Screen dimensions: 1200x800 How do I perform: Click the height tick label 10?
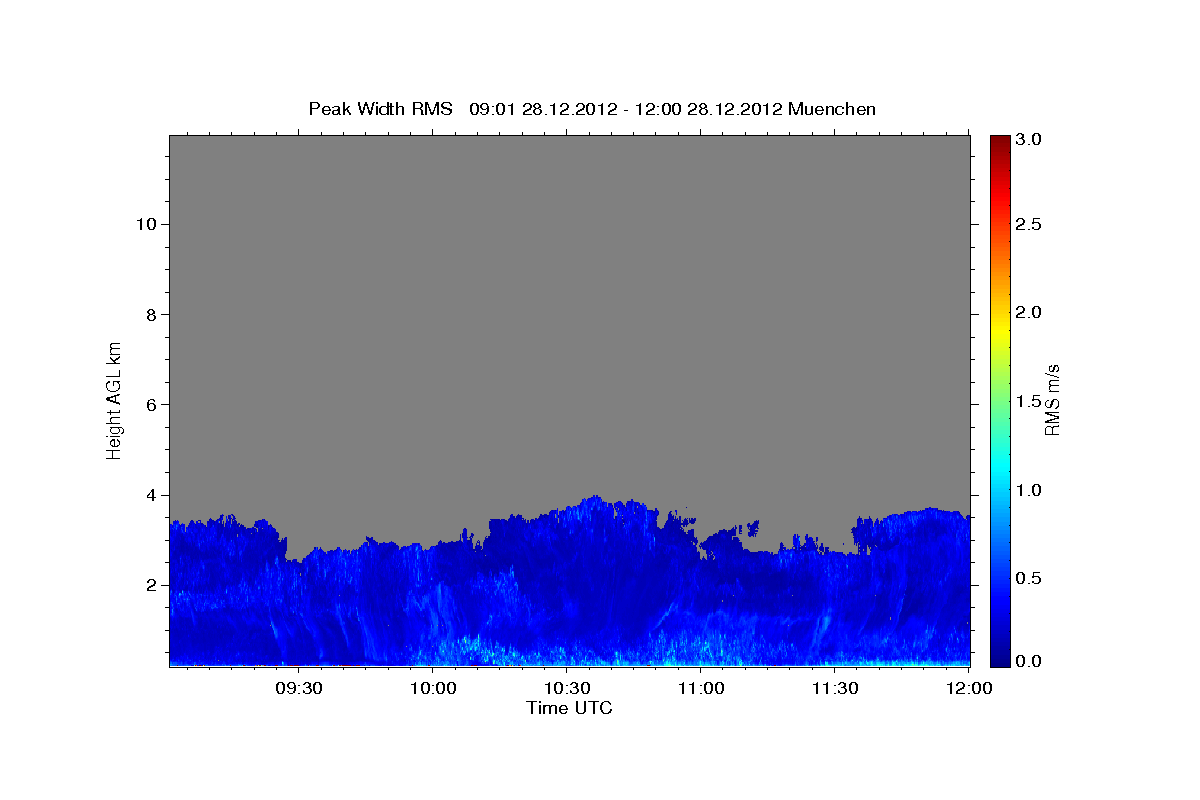click(x=147, y=224)
